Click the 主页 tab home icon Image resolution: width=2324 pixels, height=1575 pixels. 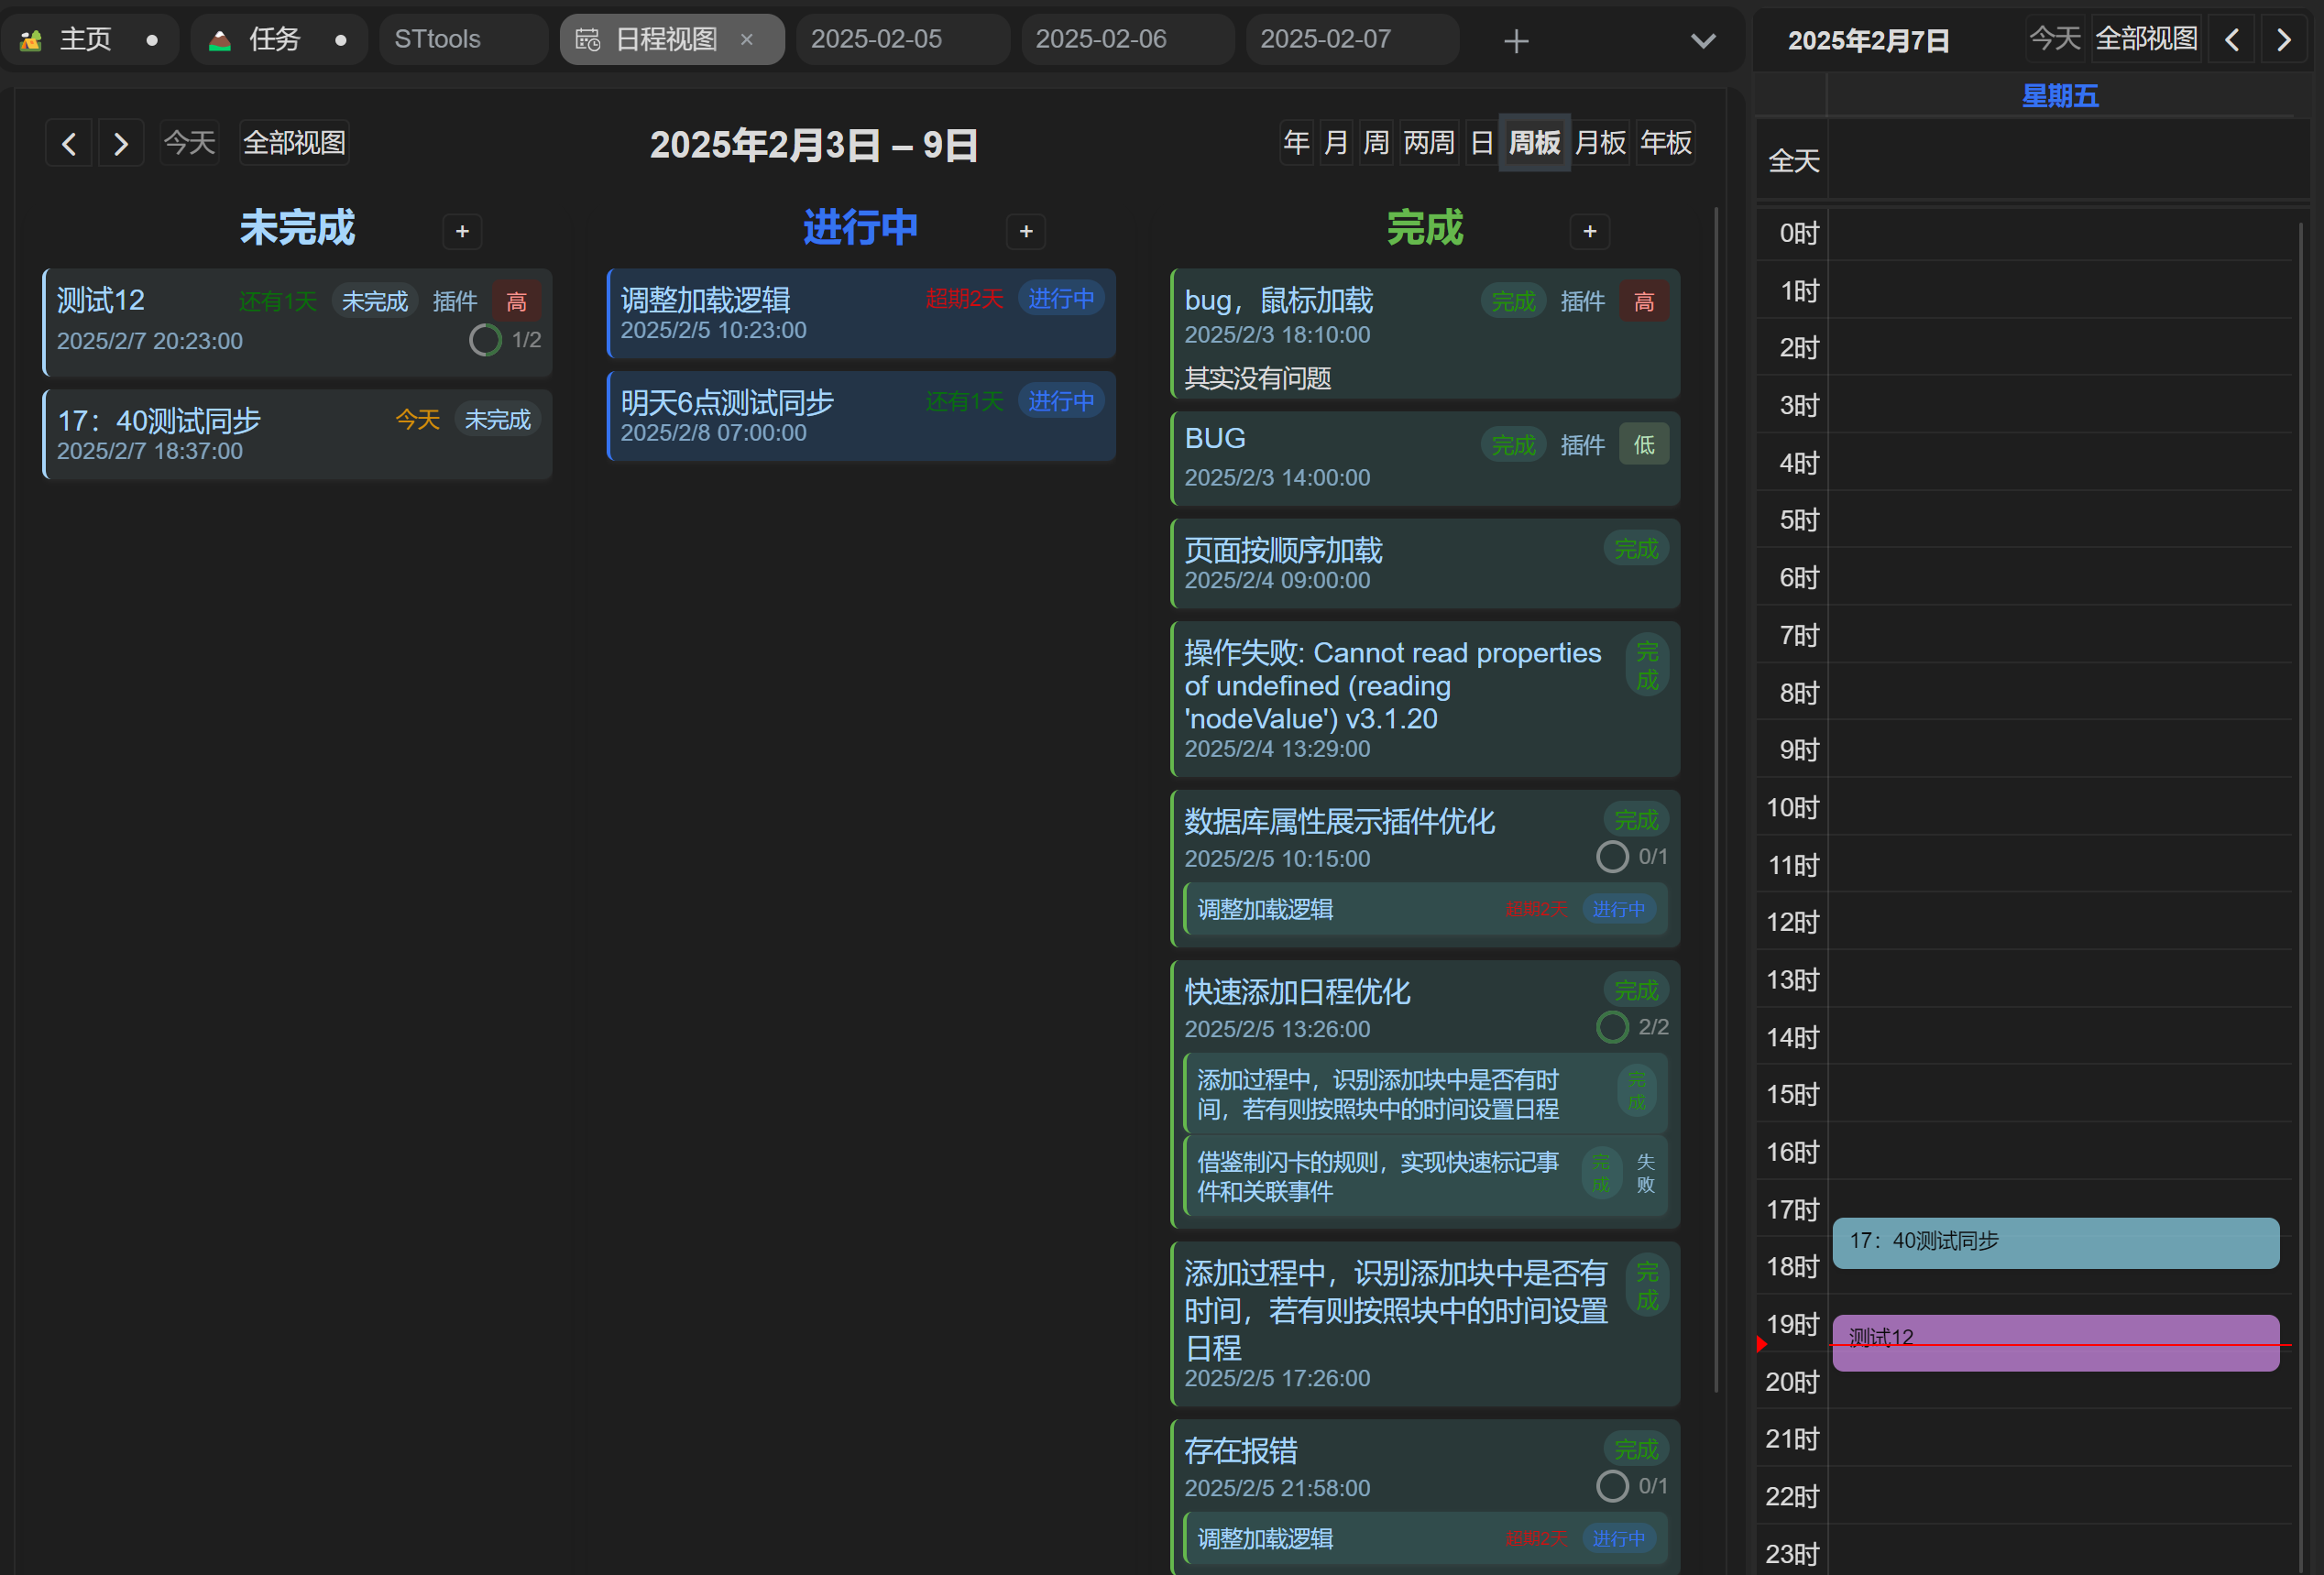coord(31,40)
